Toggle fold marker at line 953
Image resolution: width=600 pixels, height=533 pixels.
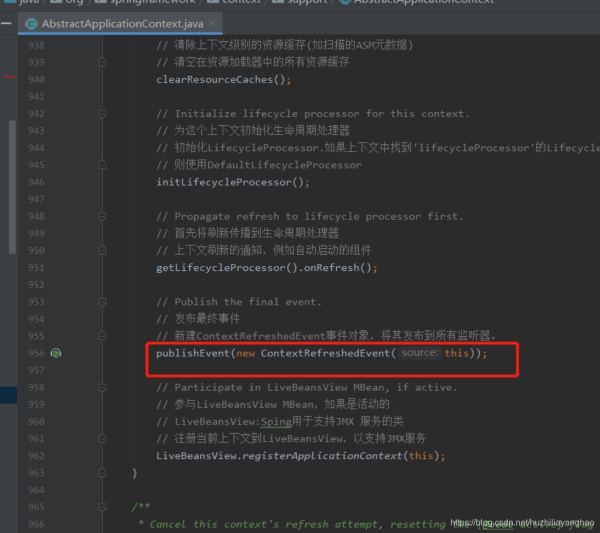tap(102, 302)
